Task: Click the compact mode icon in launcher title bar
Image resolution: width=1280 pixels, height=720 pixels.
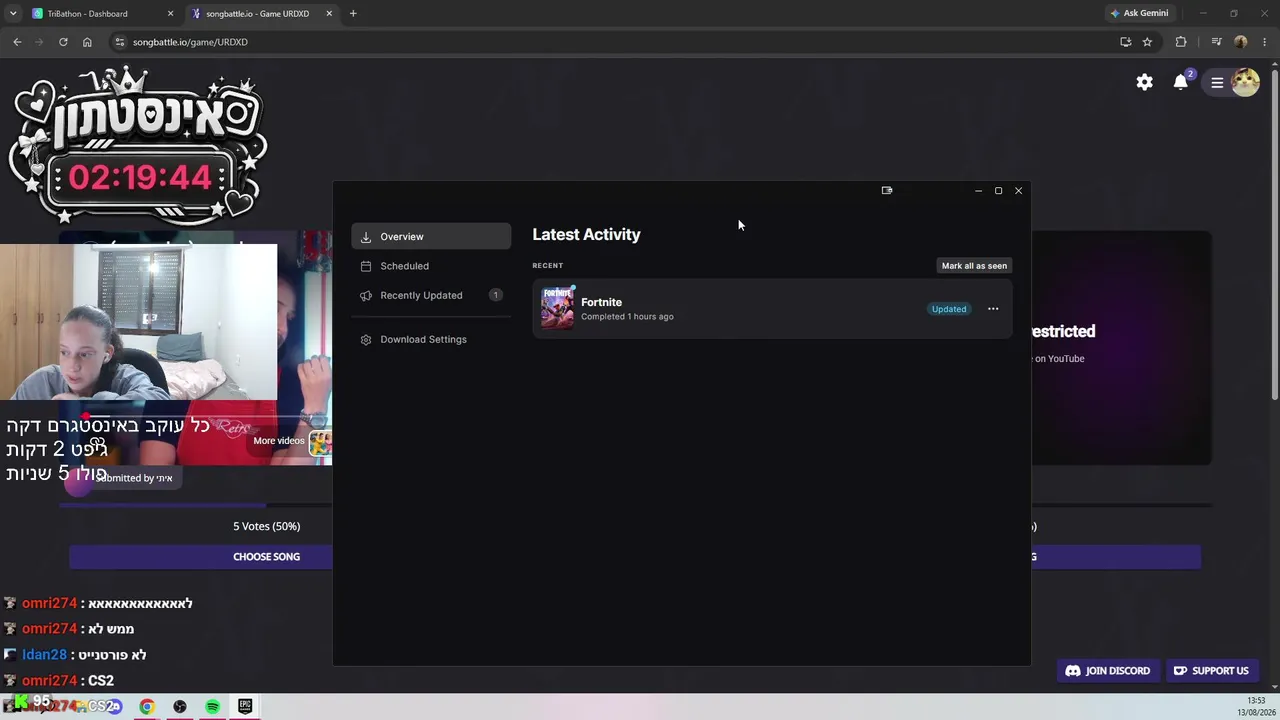Action: (x=887, y=190)
